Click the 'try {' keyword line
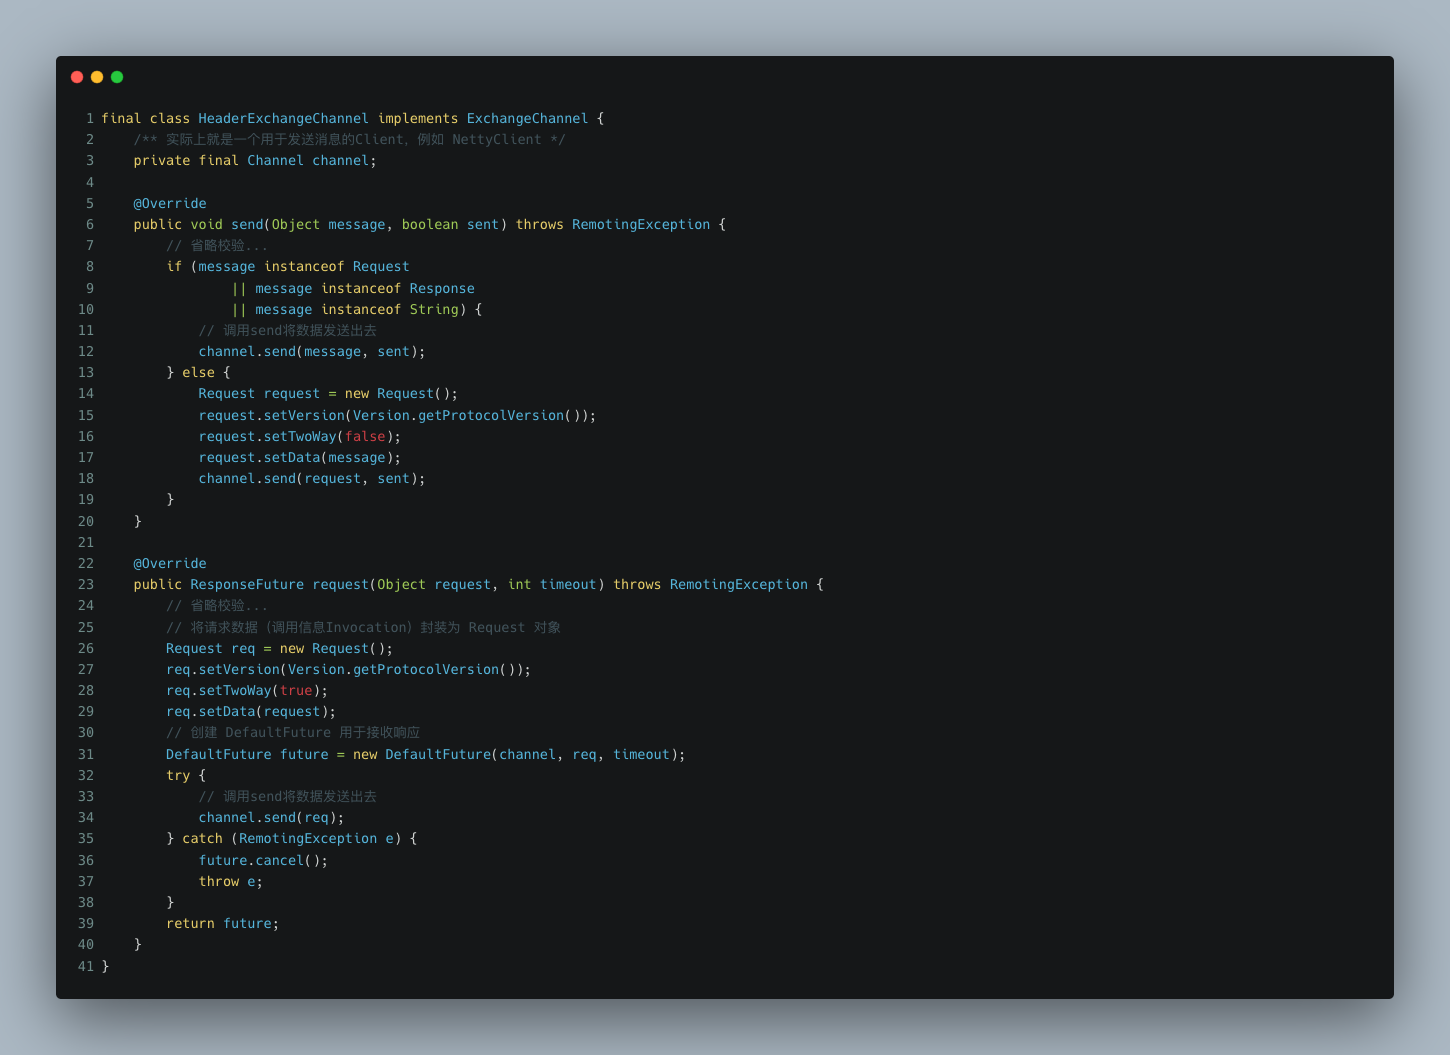Screen dimensions: 1450x1055 (x=186, y=775)
